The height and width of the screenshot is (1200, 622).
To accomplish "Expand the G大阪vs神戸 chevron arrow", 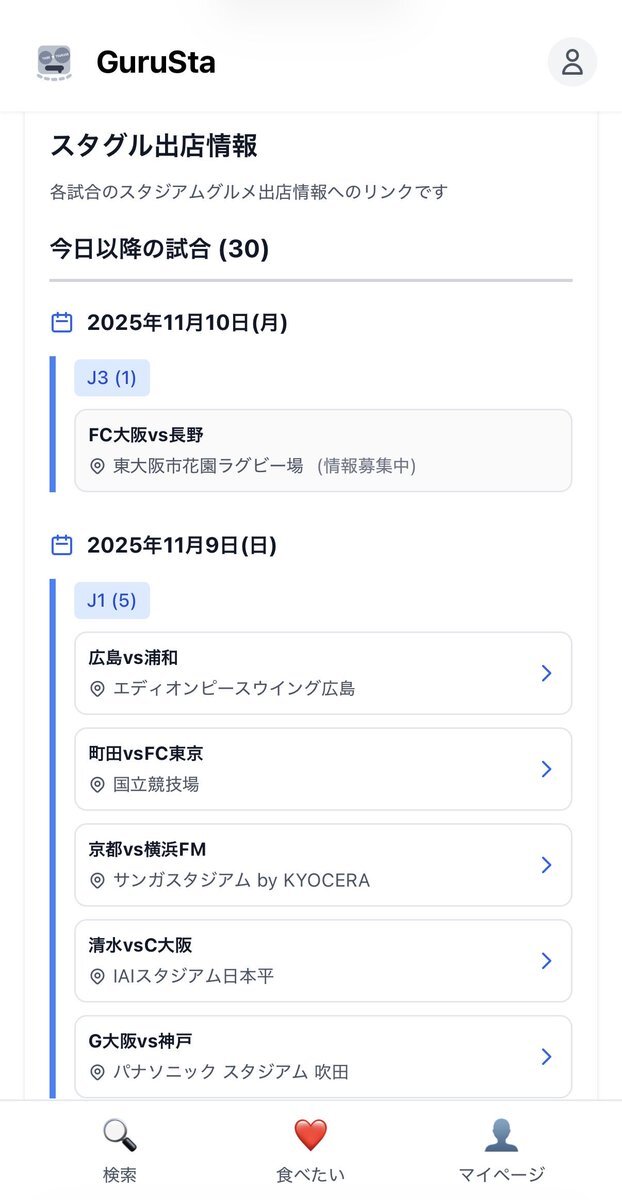I will [x=546, y=1057].
